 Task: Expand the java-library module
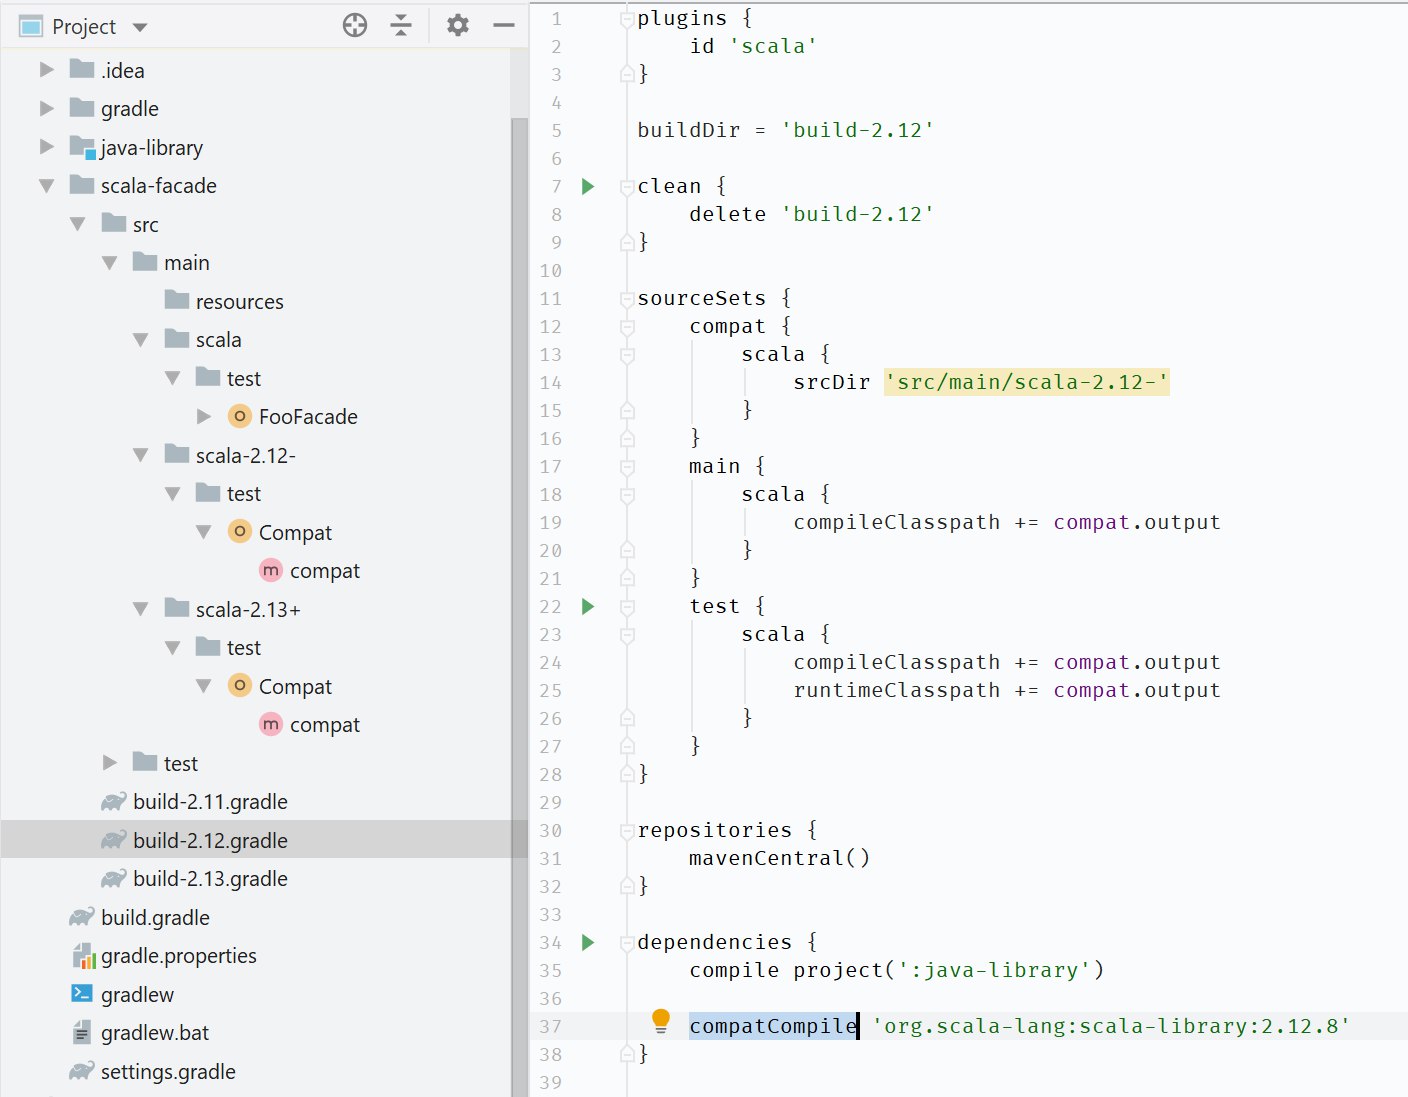(46, 147)
